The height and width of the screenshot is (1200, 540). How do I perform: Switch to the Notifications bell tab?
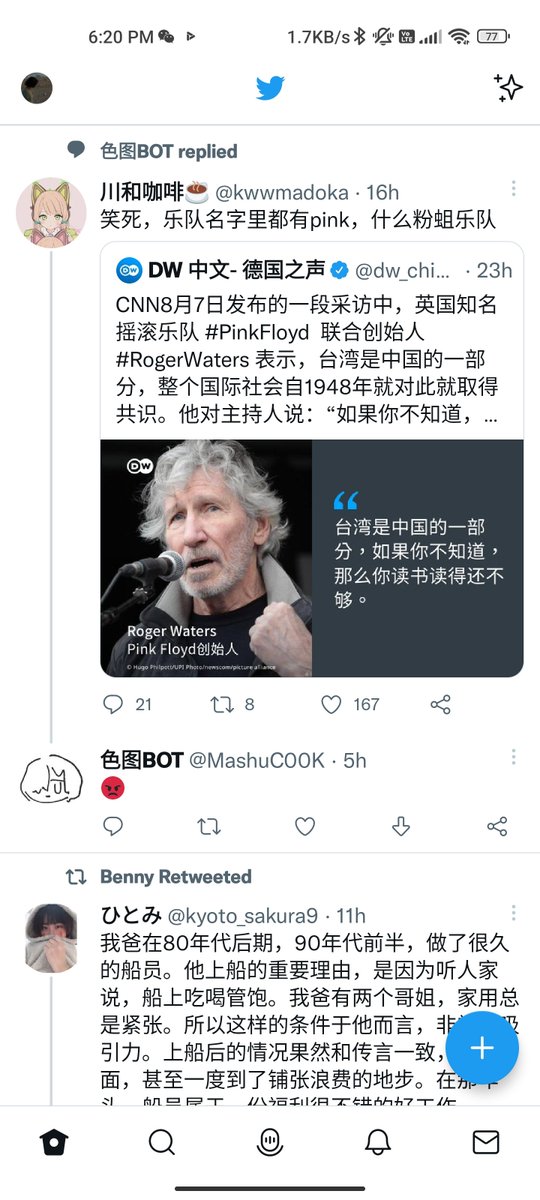click(377, 1142)
